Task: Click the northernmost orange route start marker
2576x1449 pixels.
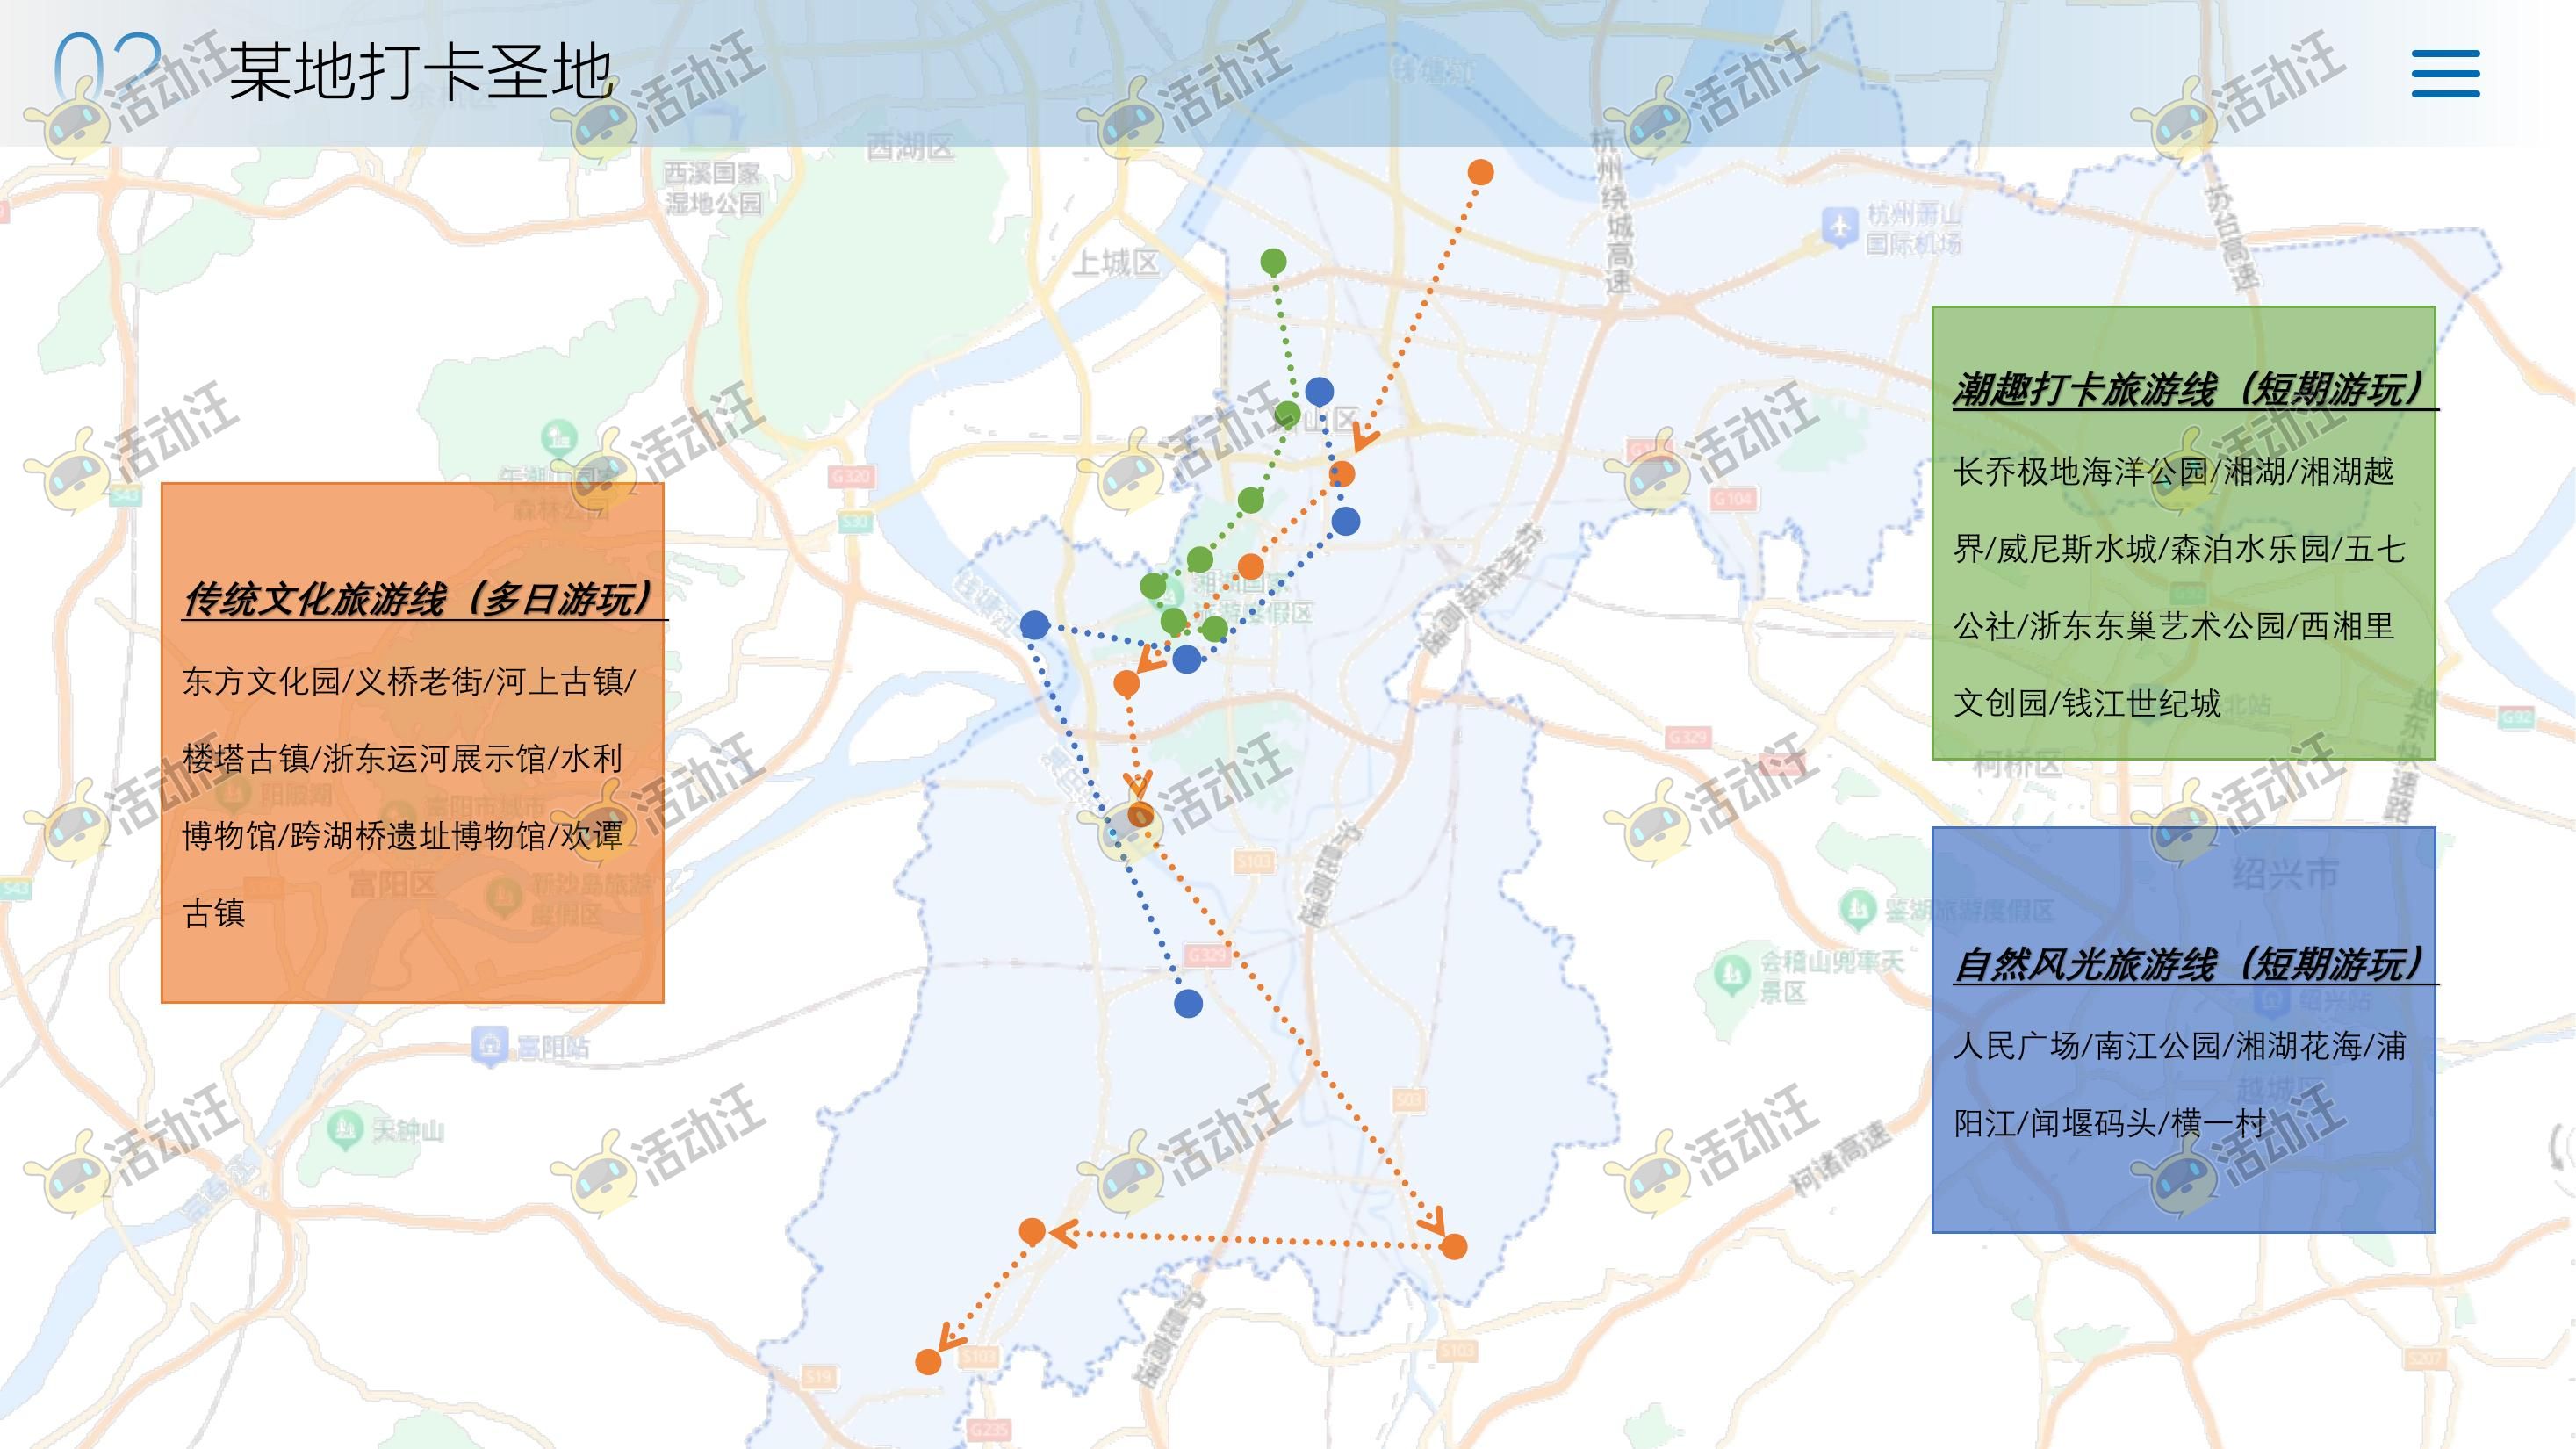Action: [x=1481, y=172]
